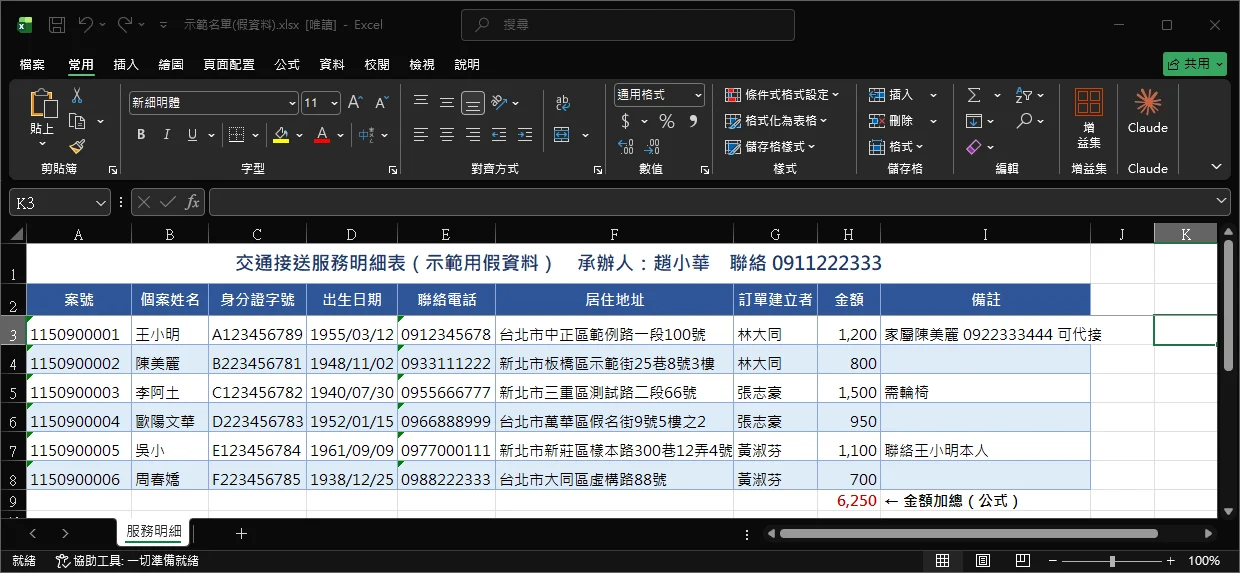The image size is (1240, 573).
Task: Select the 服務明細 sheet tab
Action: point(154,532)
